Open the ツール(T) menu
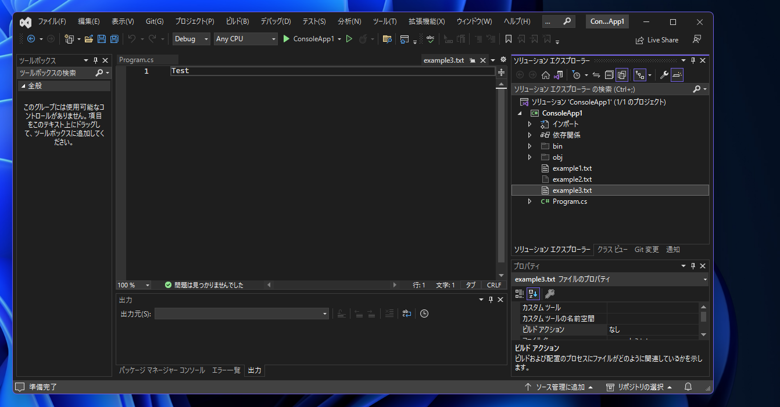This screenshot has width=780, height=407. point(385,21)
